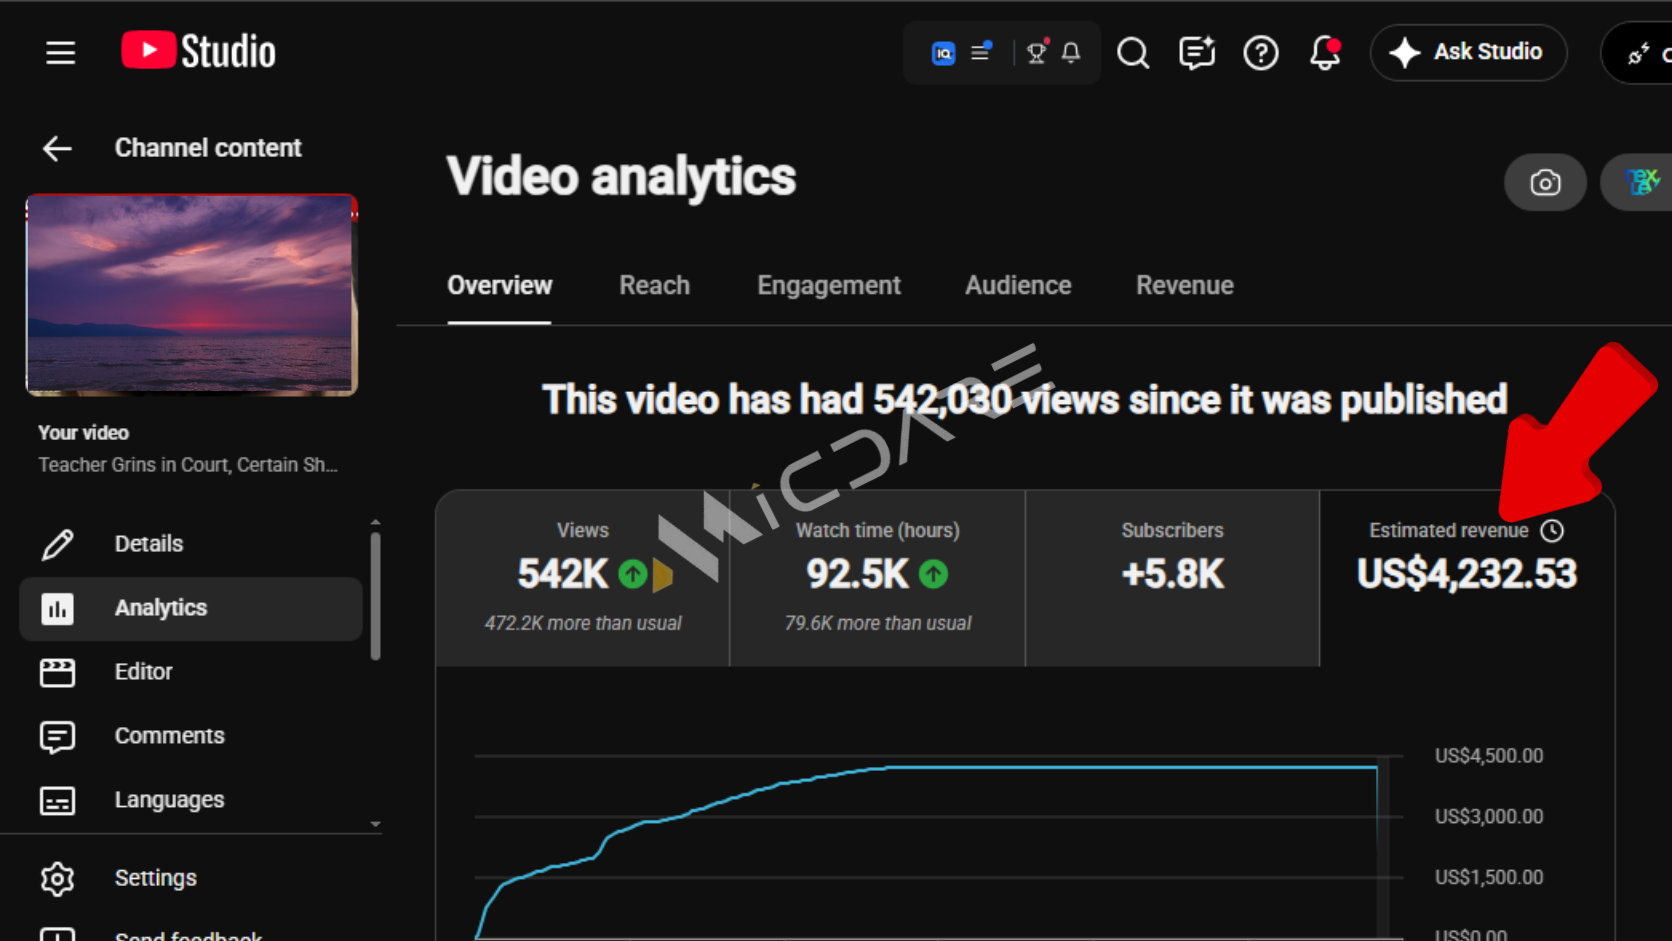The image size is (1672, 941).
Task: Go back to Channel content arrow
Action: coord(57,148)
